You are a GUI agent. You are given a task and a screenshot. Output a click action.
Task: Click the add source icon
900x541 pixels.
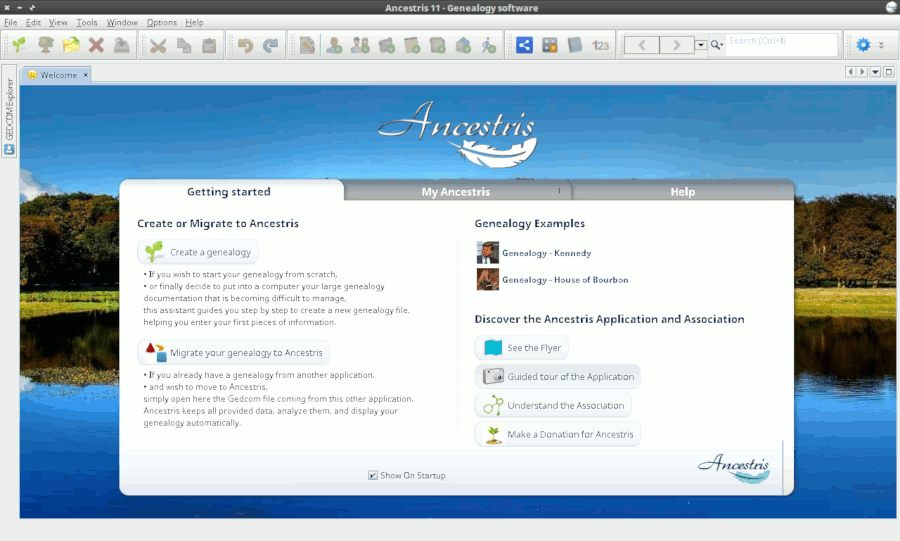click(437, 45)
